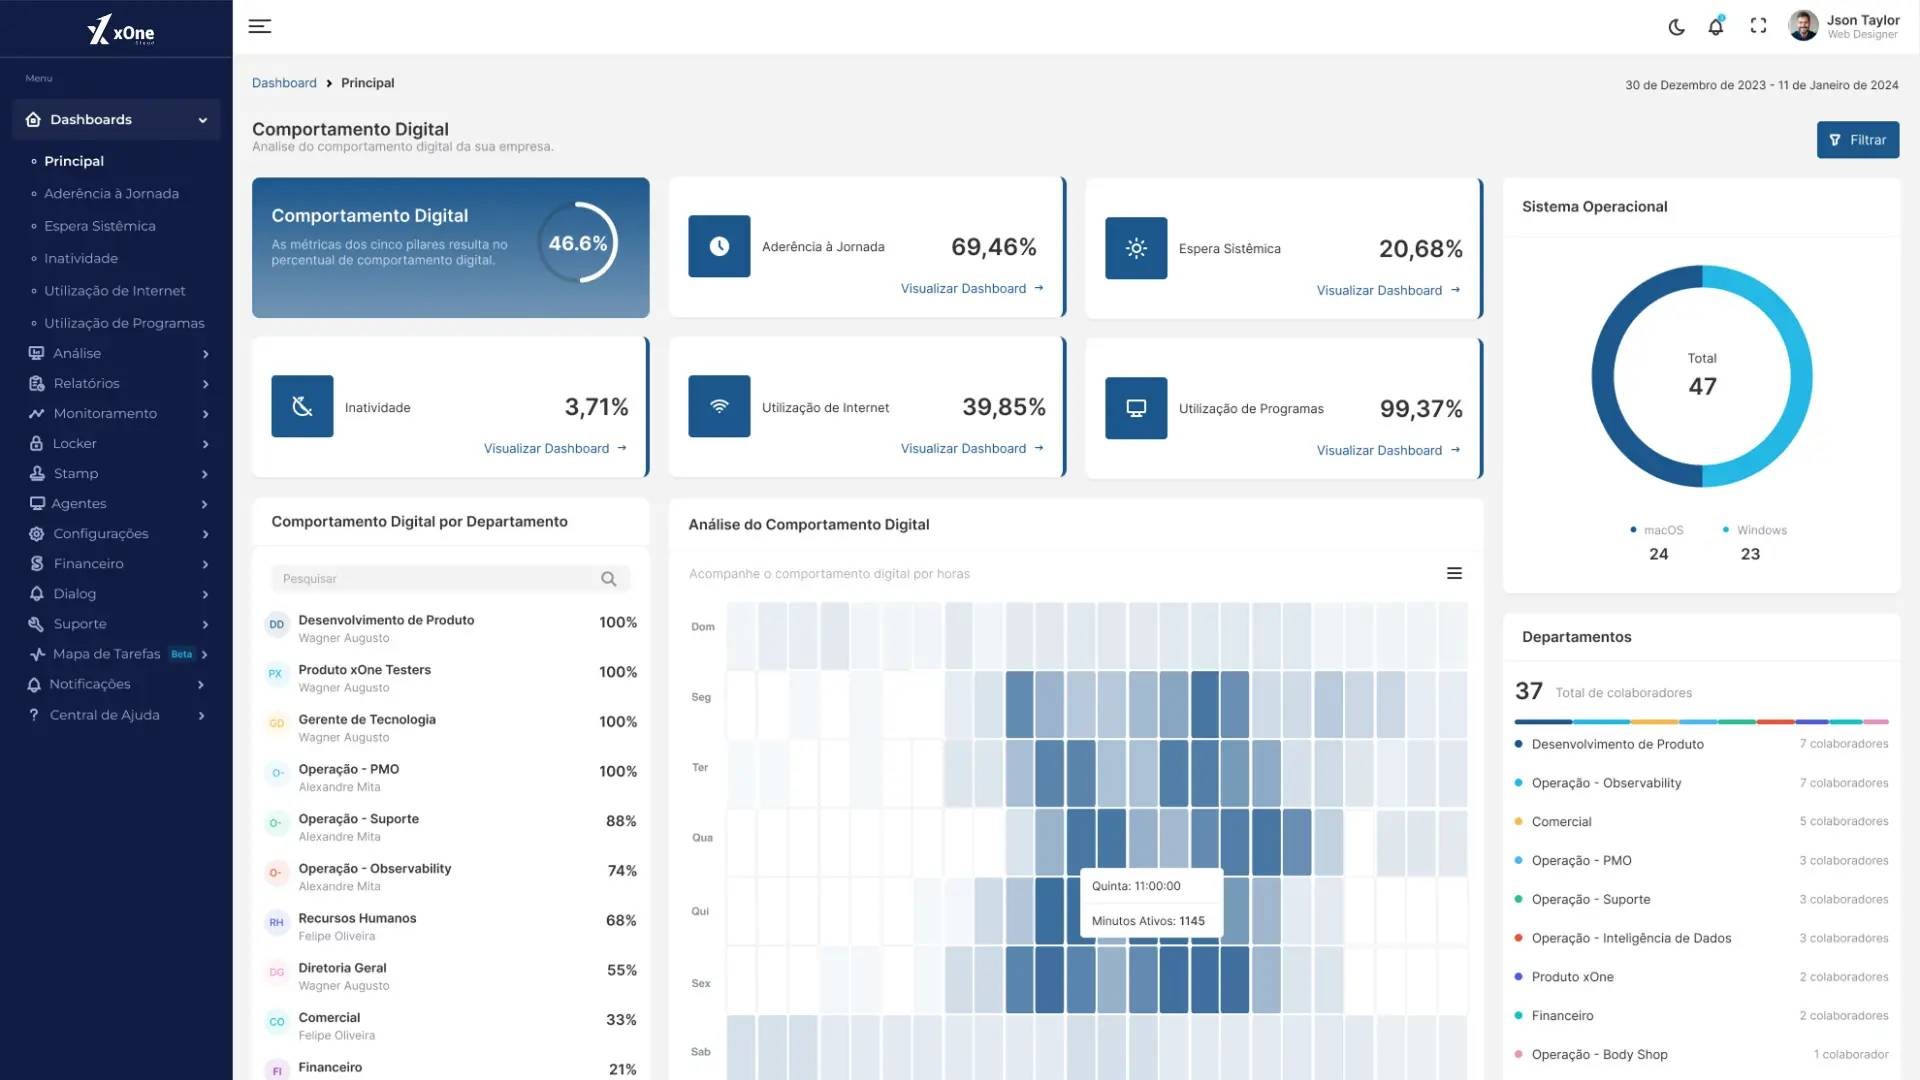Click the Inatividade moon-clock icon
1920x1080 pixels.
(x=302, y=406)
